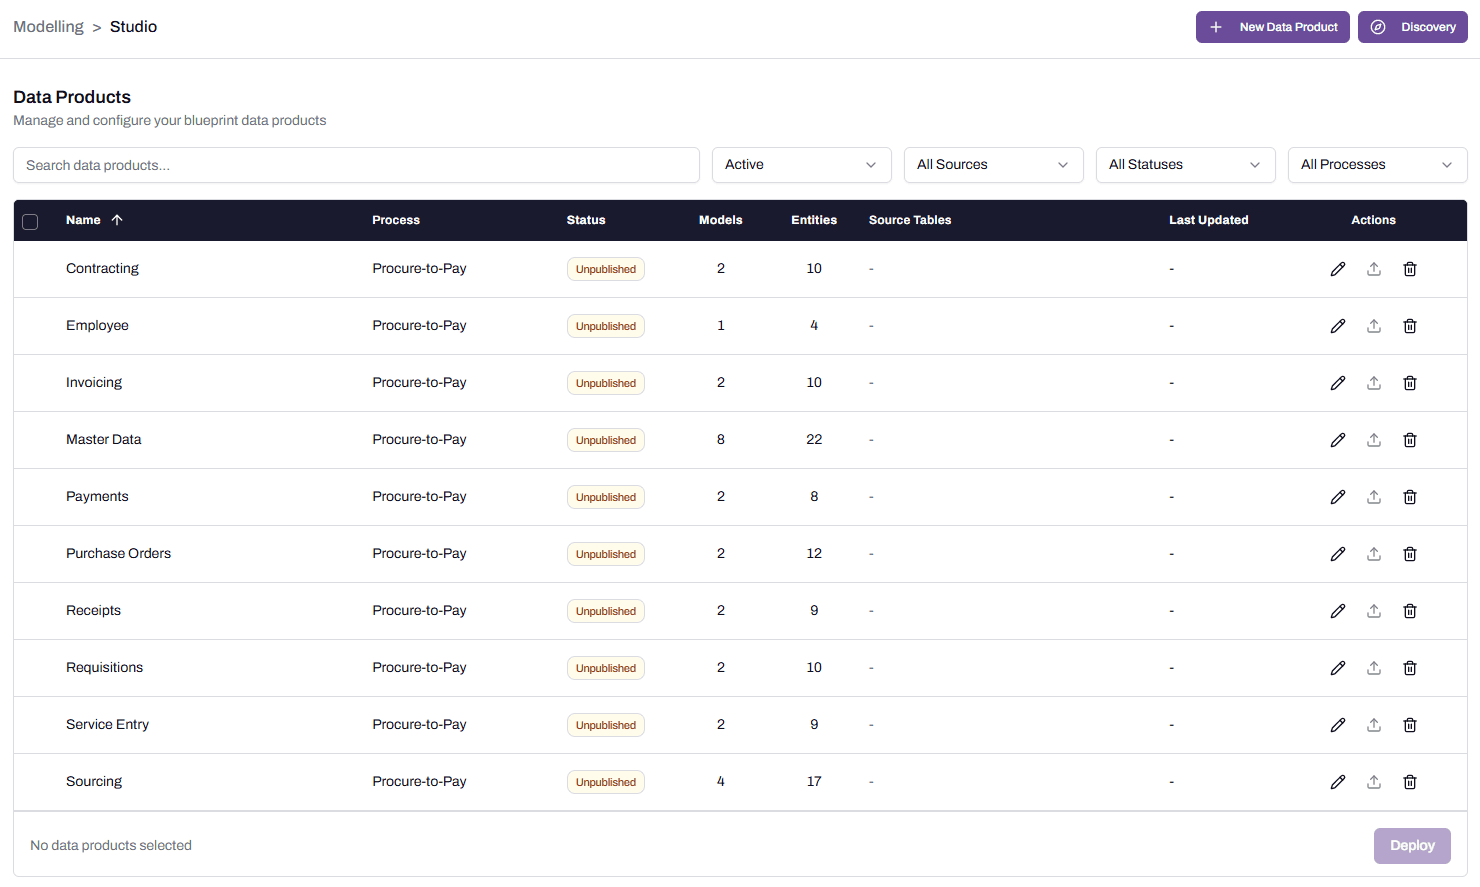
Task: Edit the Employee row pencil icon
Action: (1338, 326)
